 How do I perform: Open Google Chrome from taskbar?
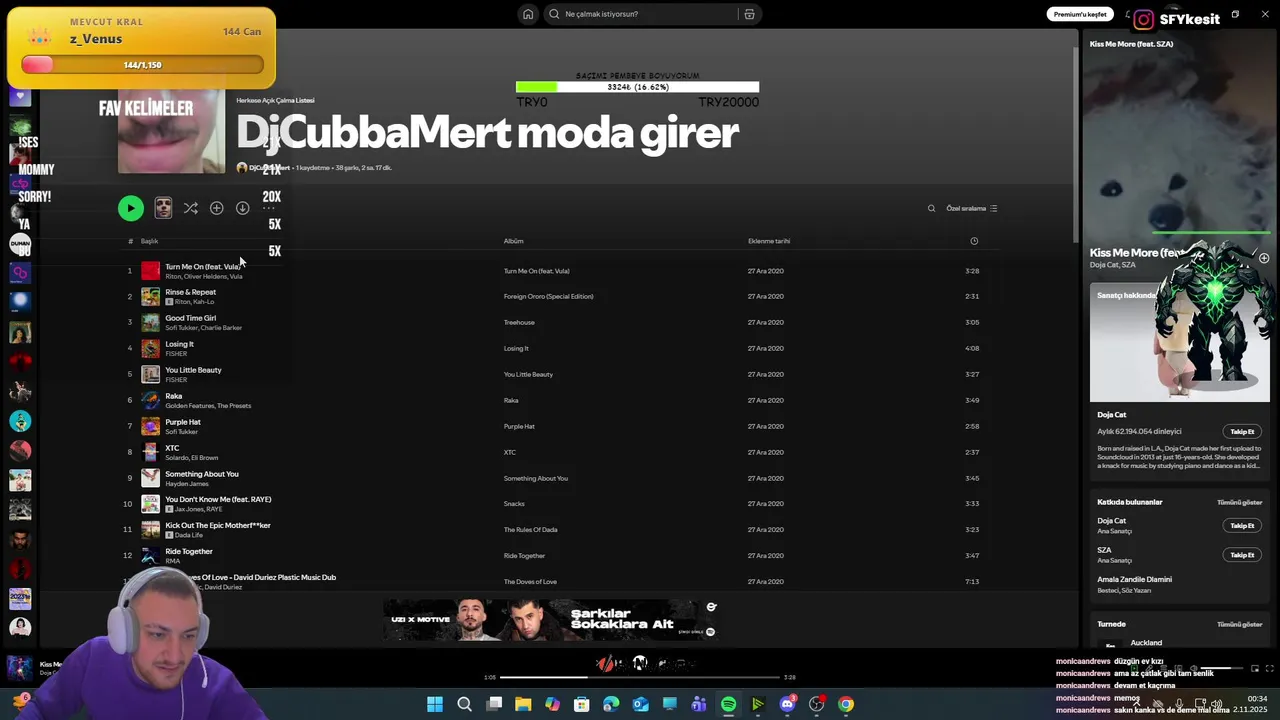pyautogui.click(x=846, y=704)
